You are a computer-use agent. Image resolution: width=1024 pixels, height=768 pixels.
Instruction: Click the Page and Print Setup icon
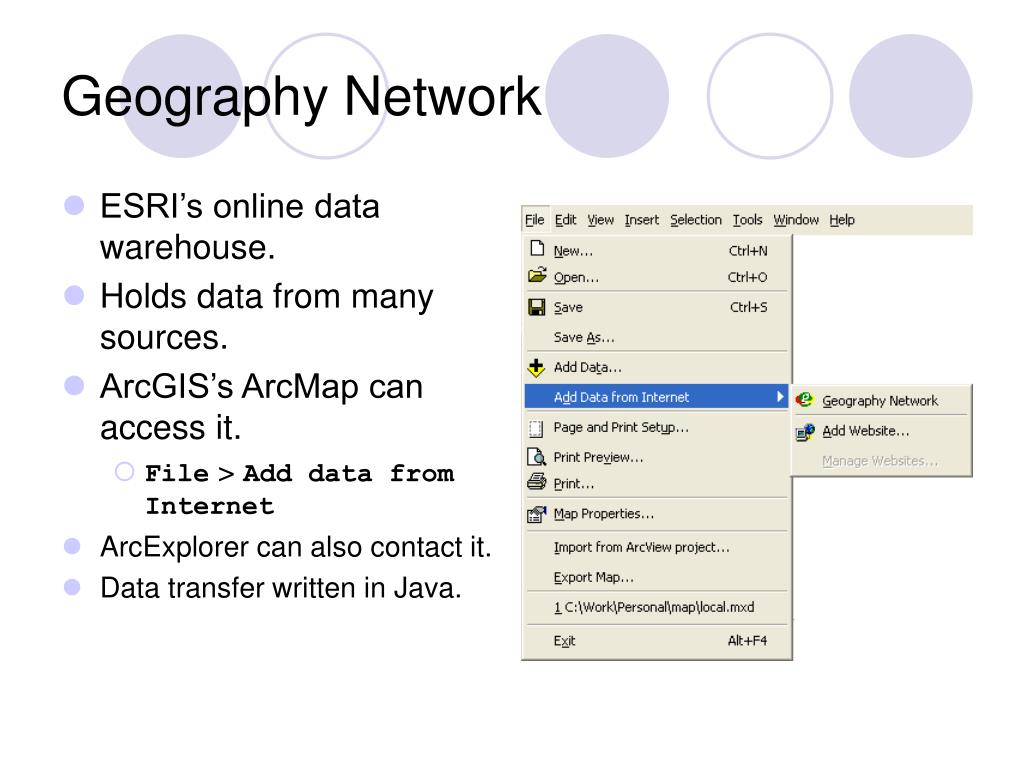(536, 428)
